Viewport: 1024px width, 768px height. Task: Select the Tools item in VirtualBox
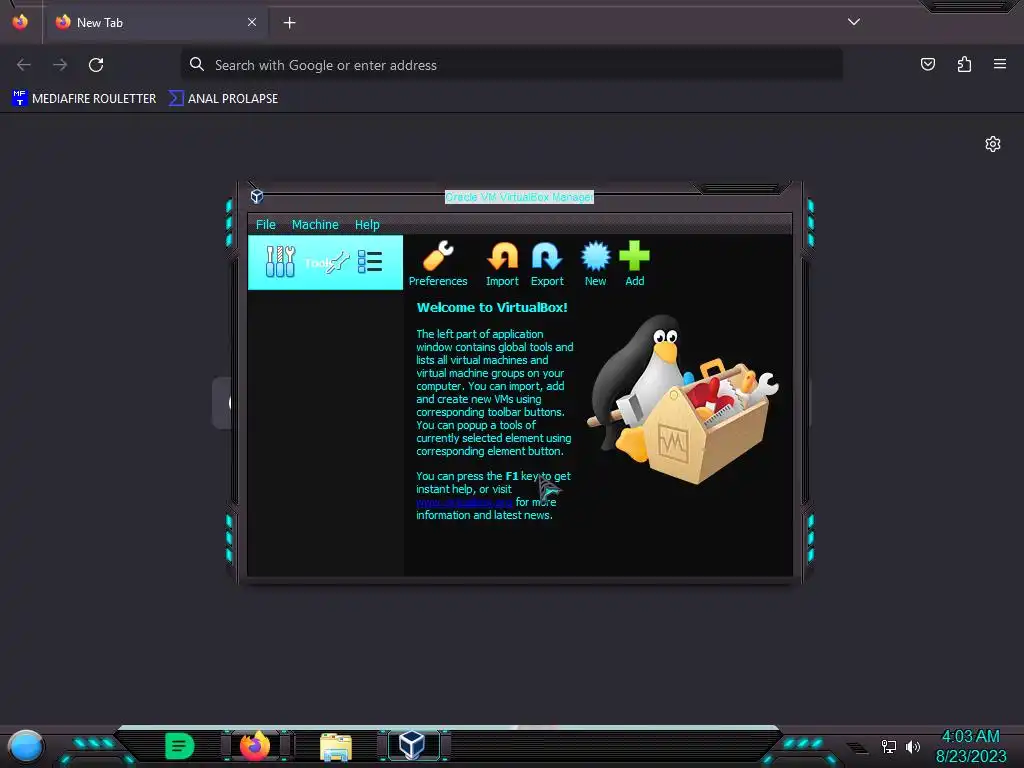click(x=325, y=263)
